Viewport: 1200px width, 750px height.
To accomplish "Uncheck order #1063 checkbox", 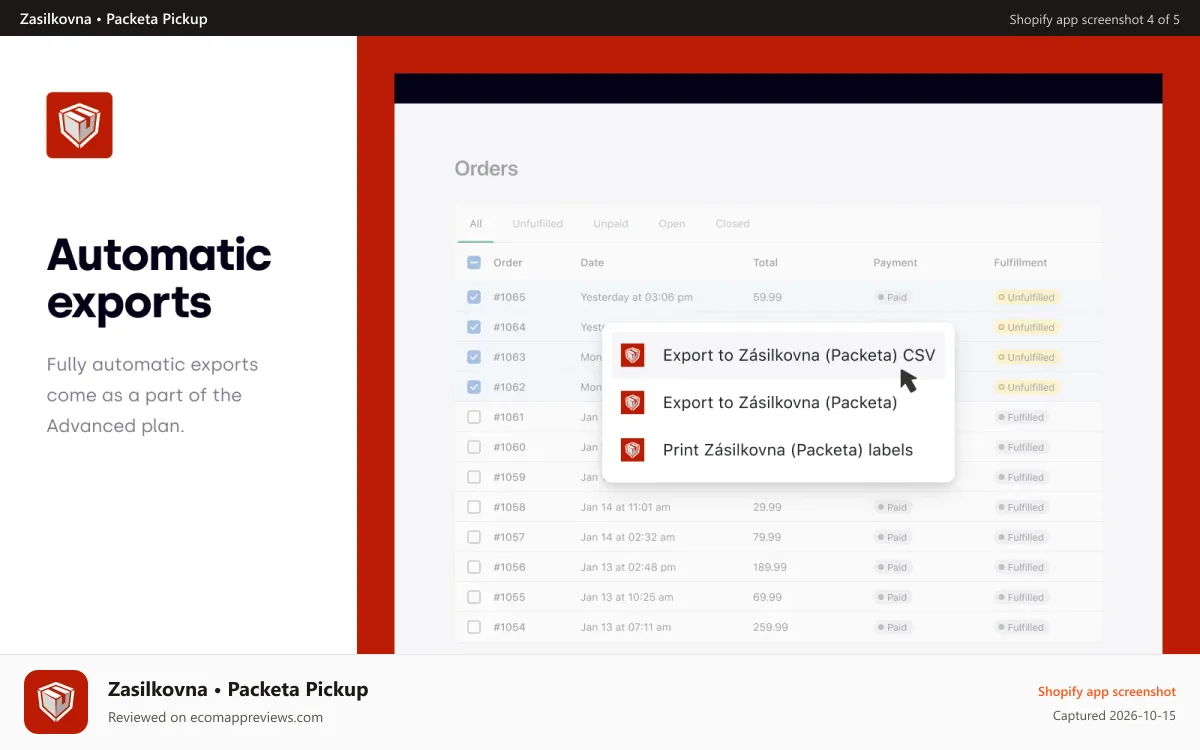I will pos(474,357).
